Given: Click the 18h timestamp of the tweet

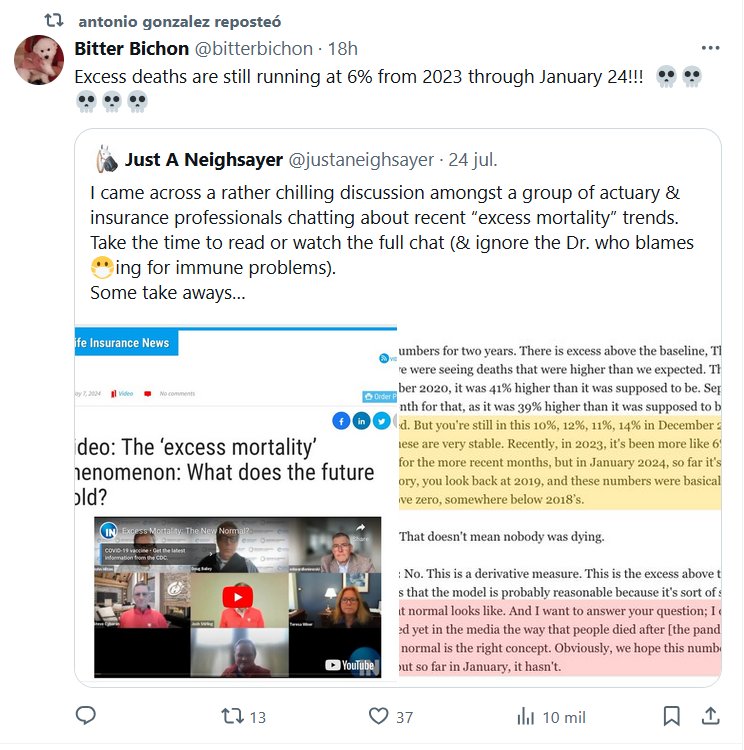Looking at the screenshot, I should point(343,48).
